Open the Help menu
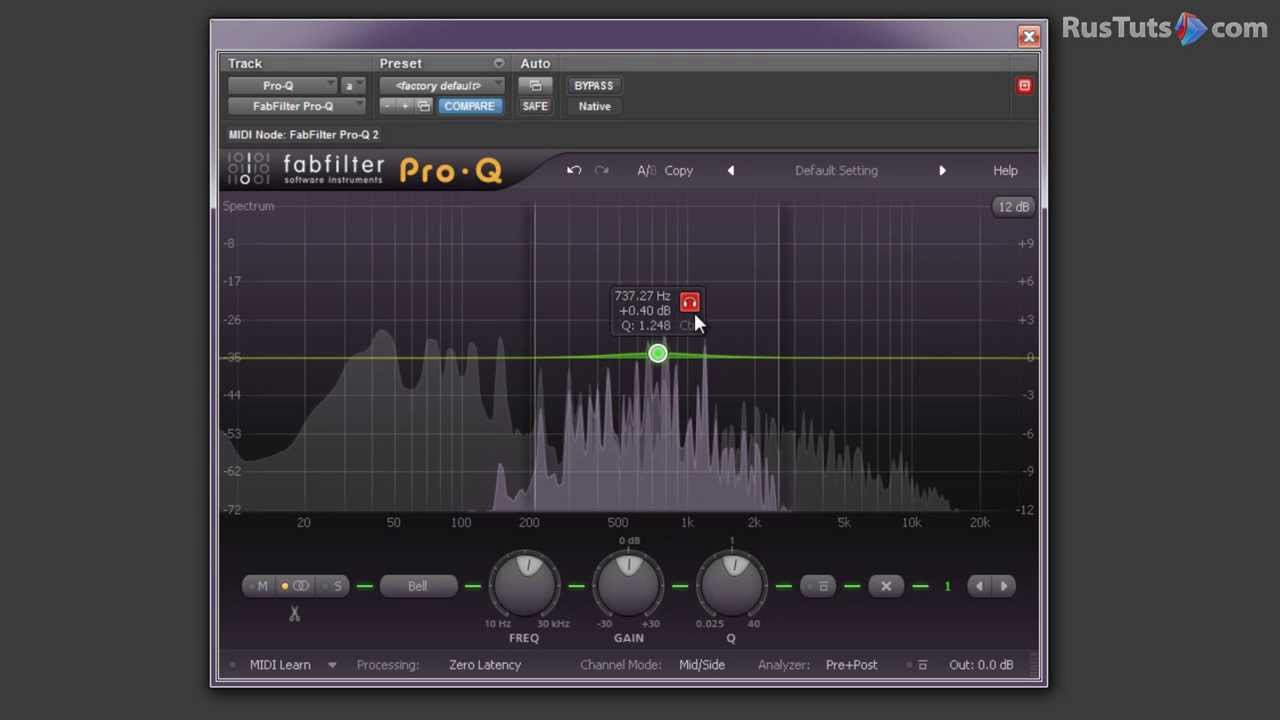The height and width of the screenshot is (720, 1280). point(1005,171)
